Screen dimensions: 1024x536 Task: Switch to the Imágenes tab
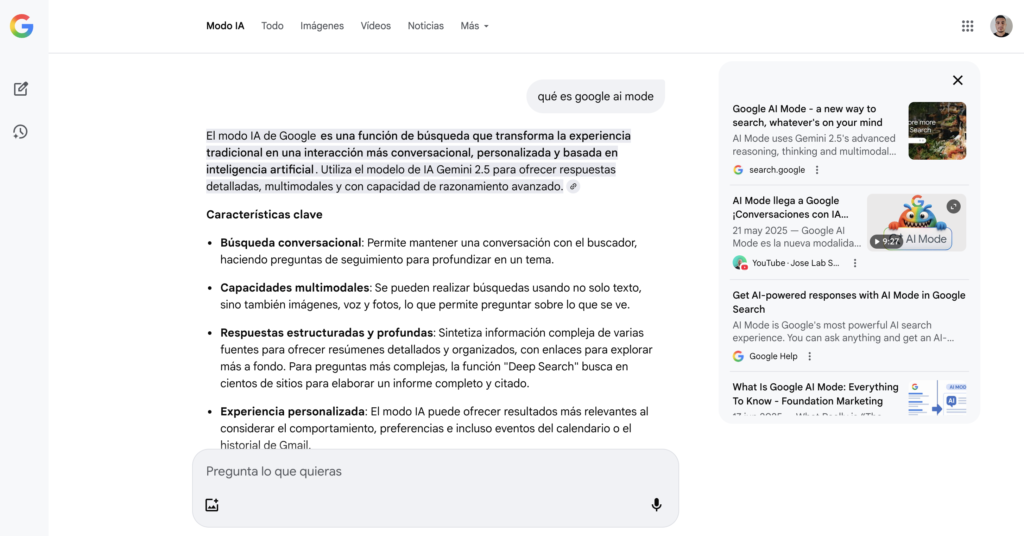[x=322, y=26]
